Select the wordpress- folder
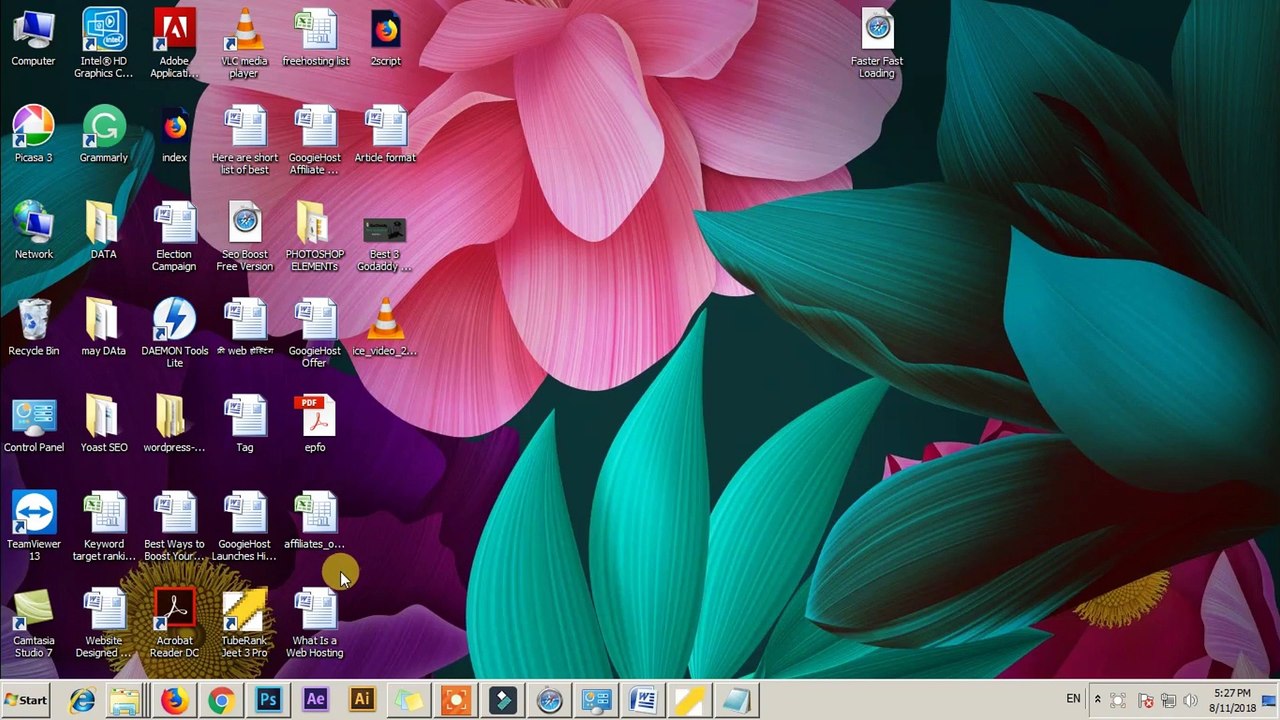This screenshot has height=720, width=1280. (x=174, y=425)
